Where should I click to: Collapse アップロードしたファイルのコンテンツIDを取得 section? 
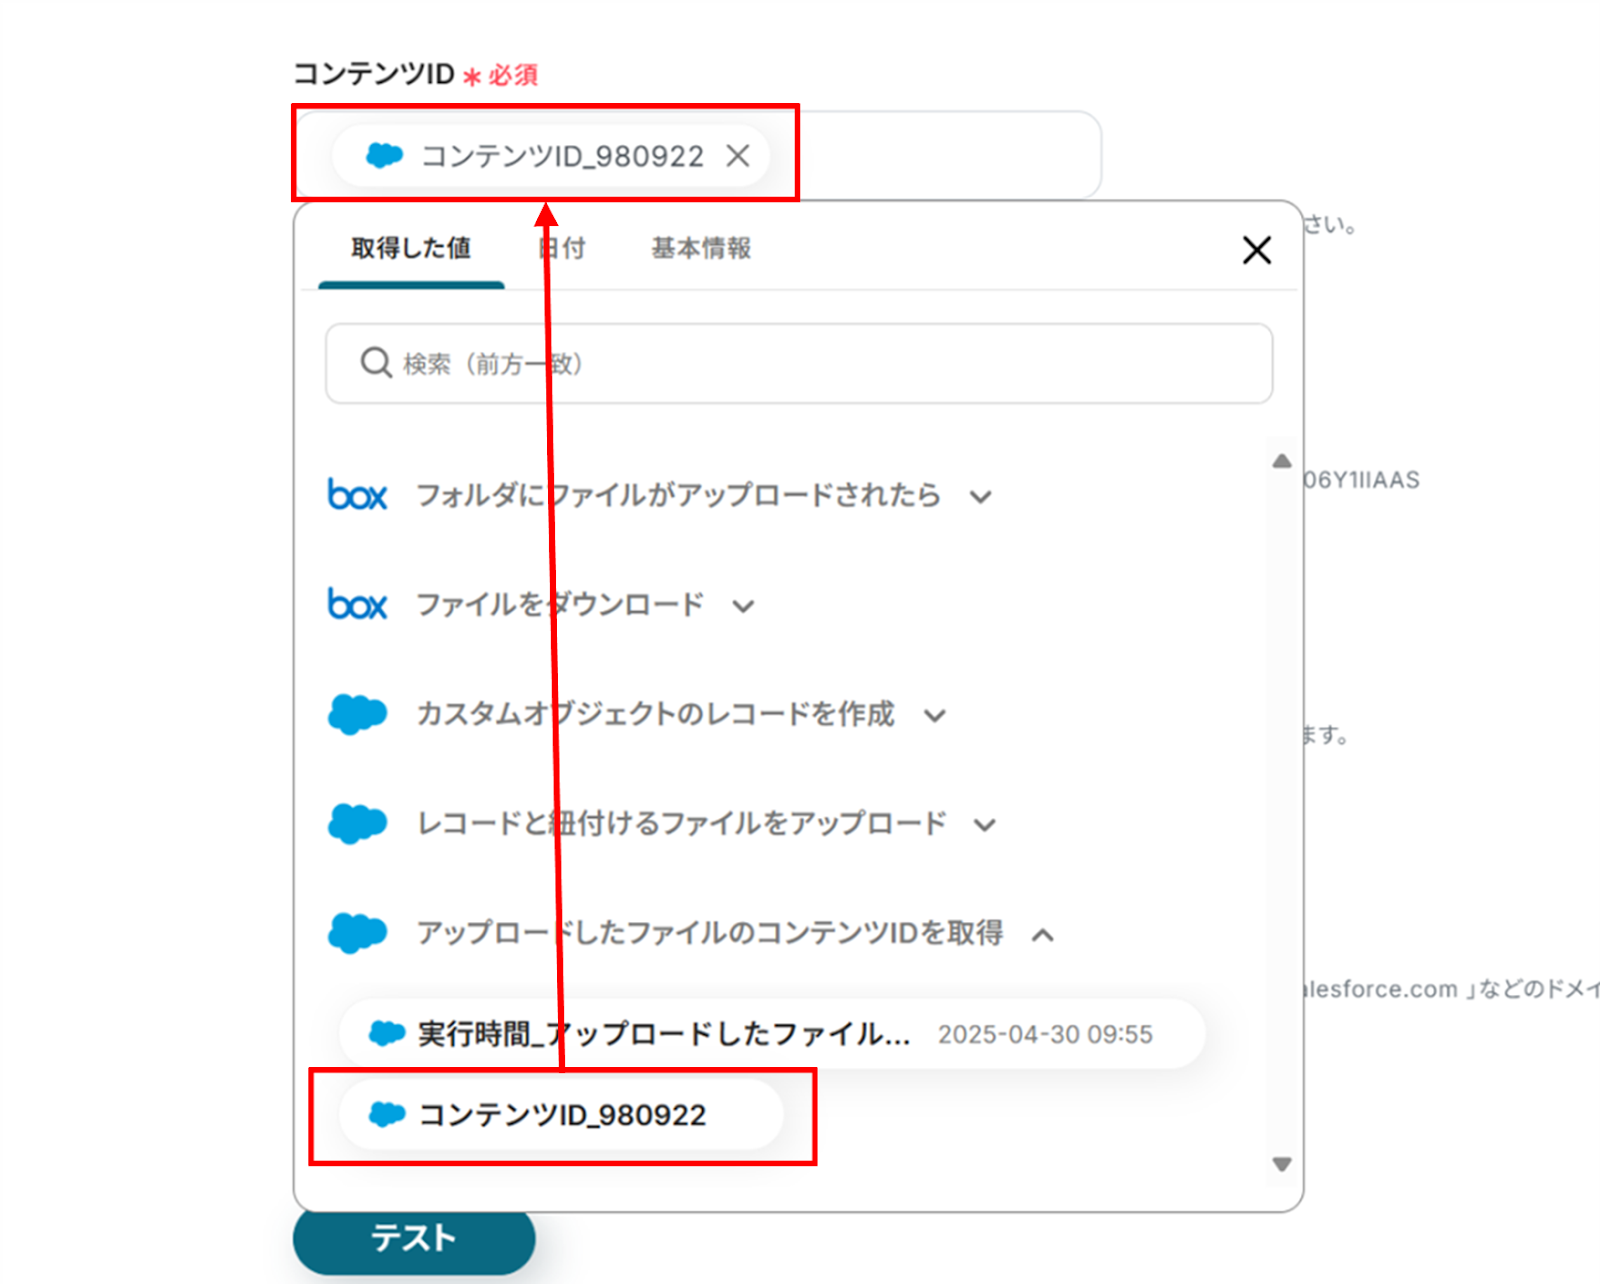point(1043,935)
